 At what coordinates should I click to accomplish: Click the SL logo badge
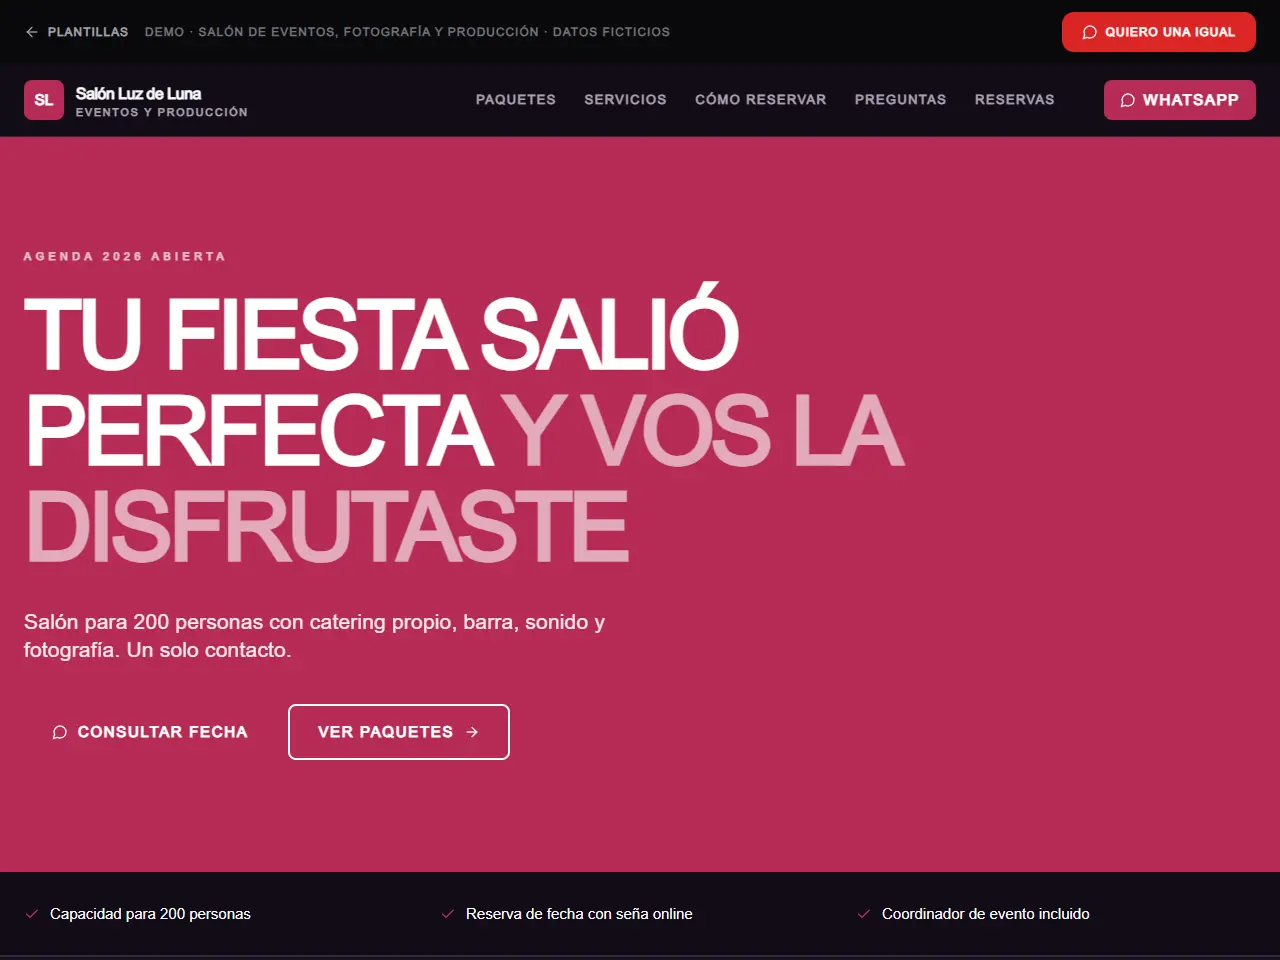[44, 100]
